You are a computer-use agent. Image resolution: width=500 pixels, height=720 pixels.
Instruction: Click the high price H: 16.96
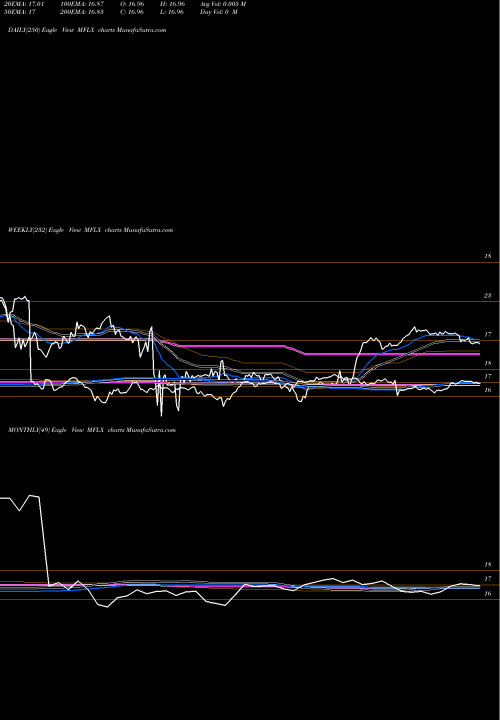(x=172, y=4)
